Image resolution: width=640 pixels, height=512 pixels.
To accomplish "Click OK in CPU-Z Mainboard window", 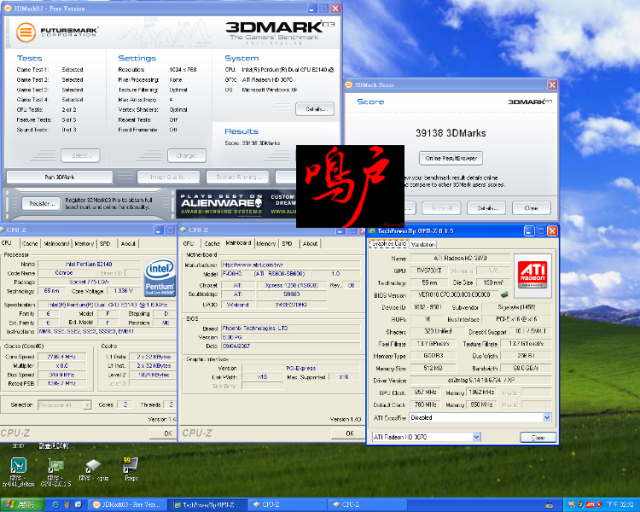I will coord(349,433).
